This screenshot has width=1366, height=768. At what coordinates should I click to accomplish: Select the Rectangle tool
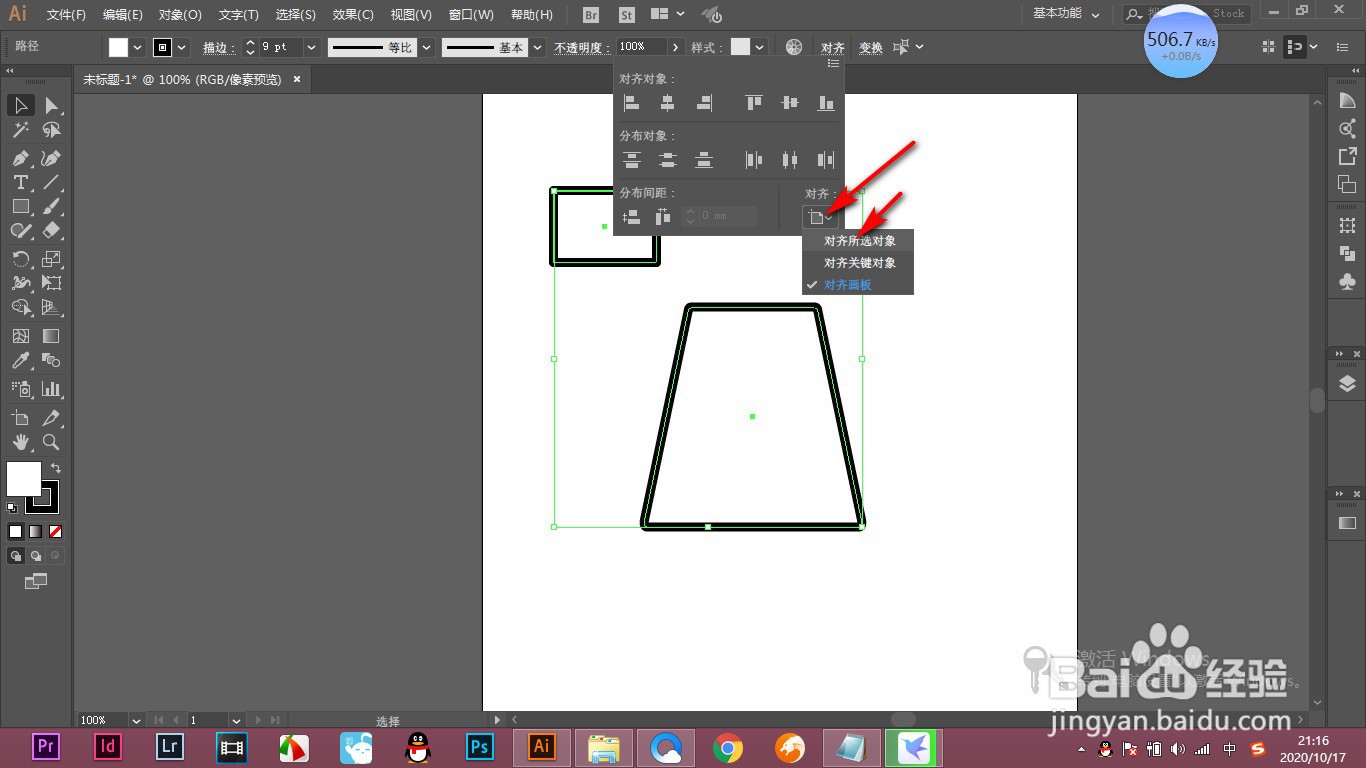[x=21, y=206]
